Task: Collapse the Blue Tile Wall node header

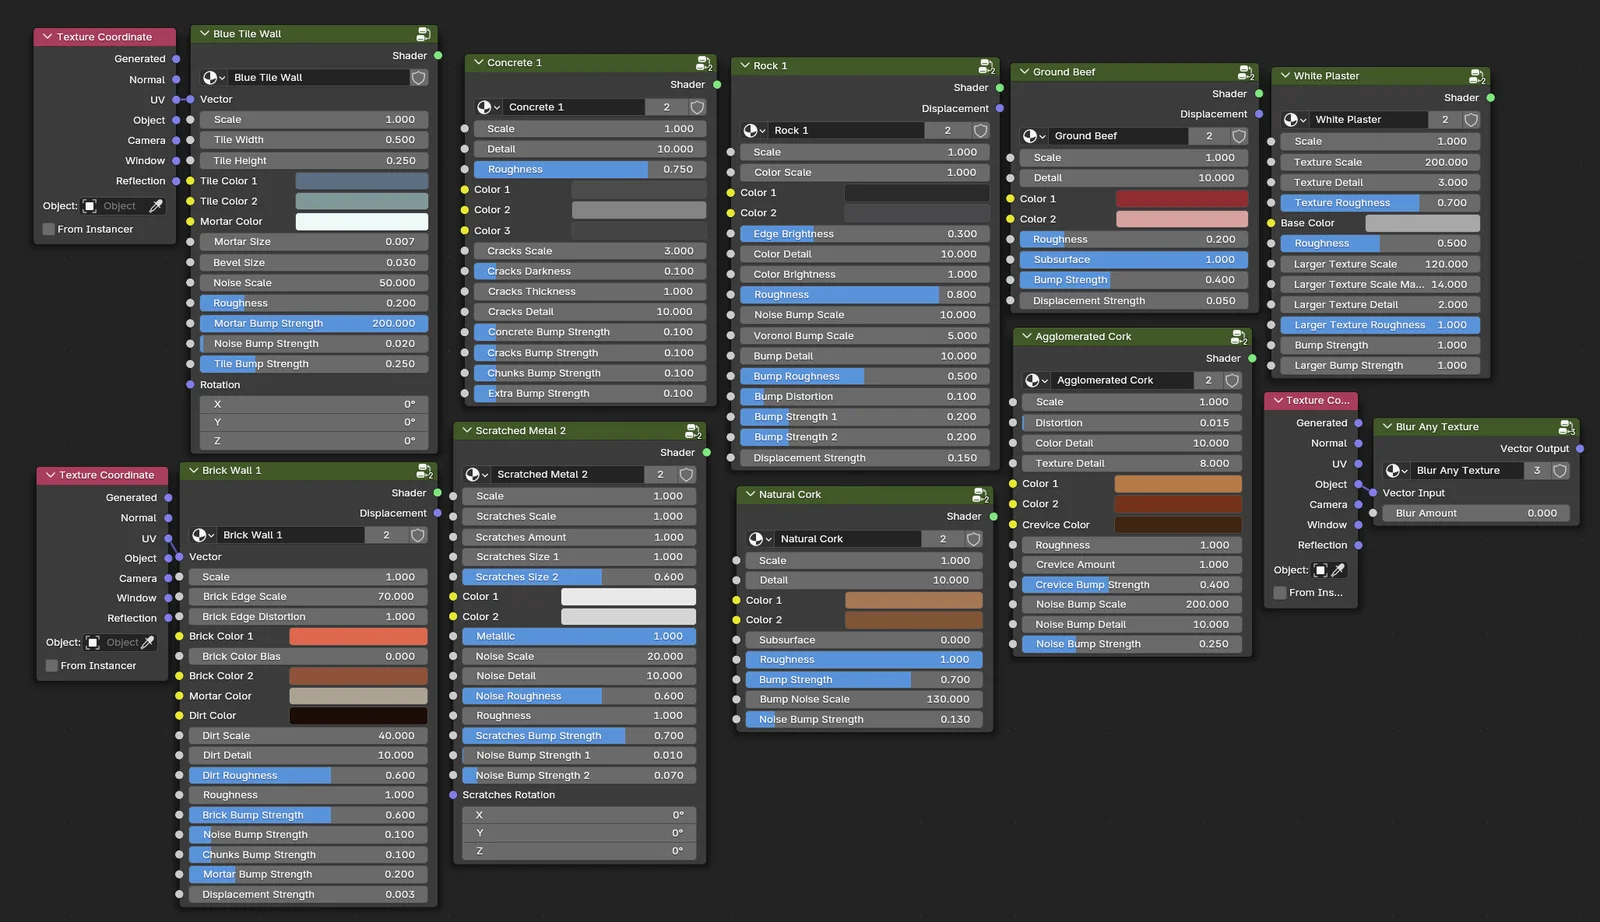Action: (x=205, y=33)
